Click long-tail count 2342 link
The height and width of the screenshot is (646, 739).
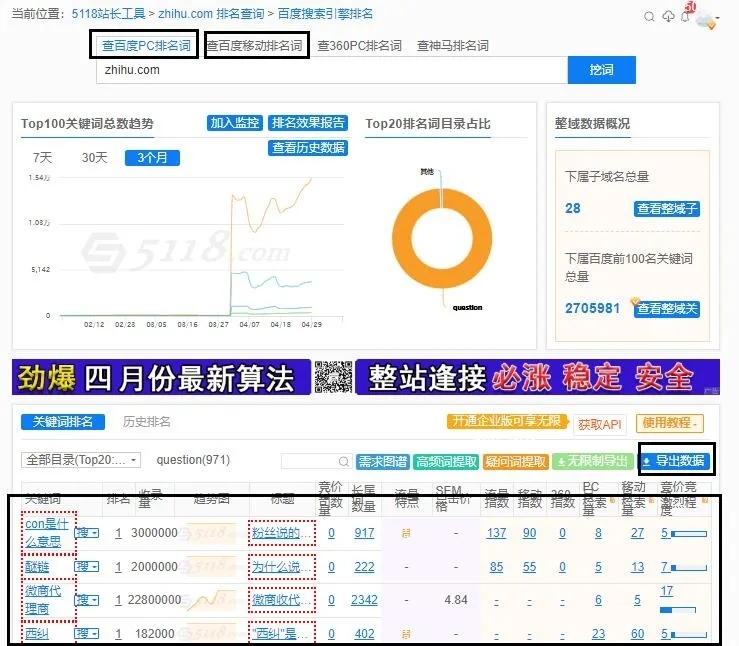(x=364, y=600)
